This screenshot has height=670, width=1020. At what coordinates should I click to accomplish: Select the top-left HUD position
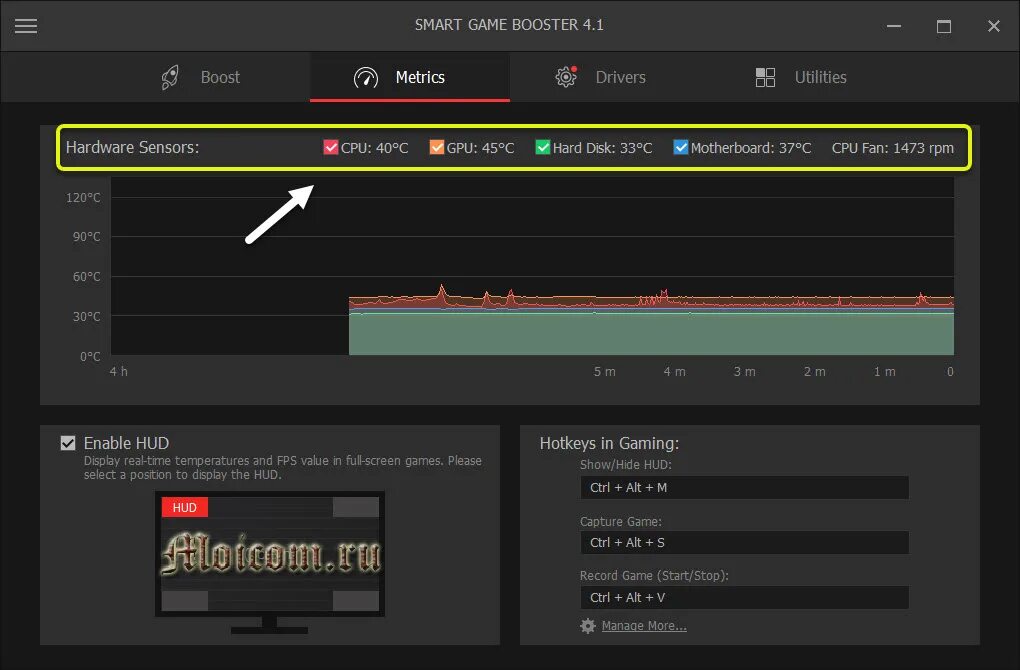coord(185,507)
